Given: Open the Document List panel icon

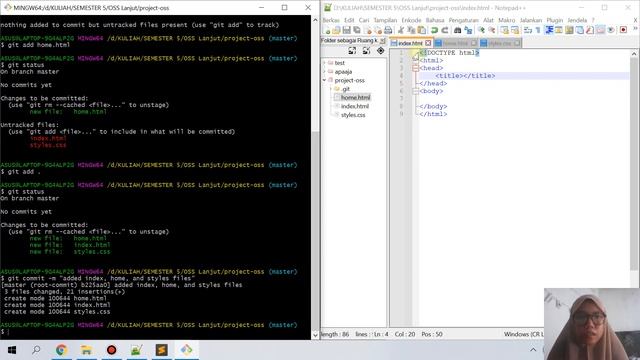Looking at the screenshot, I should click(x=580, y=30).
